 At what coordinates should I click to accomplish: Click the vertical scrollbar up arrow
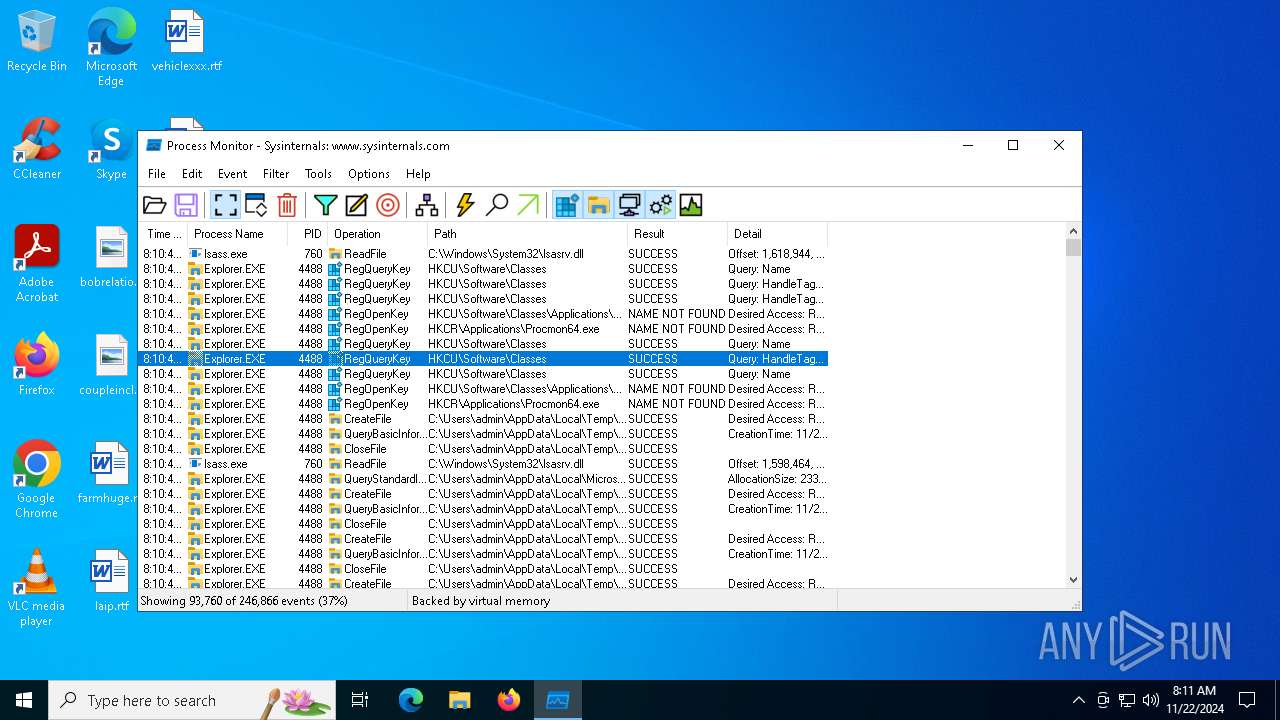pyautogui.click(x=1073, y=231)
